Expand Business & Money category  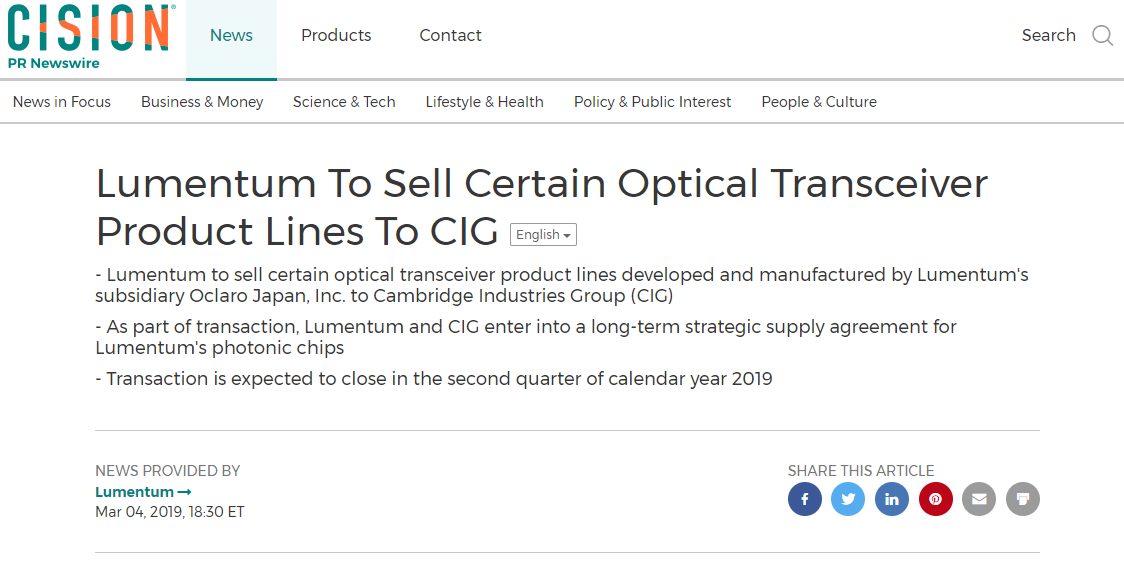pyautogui.click(x=202, y=102)
